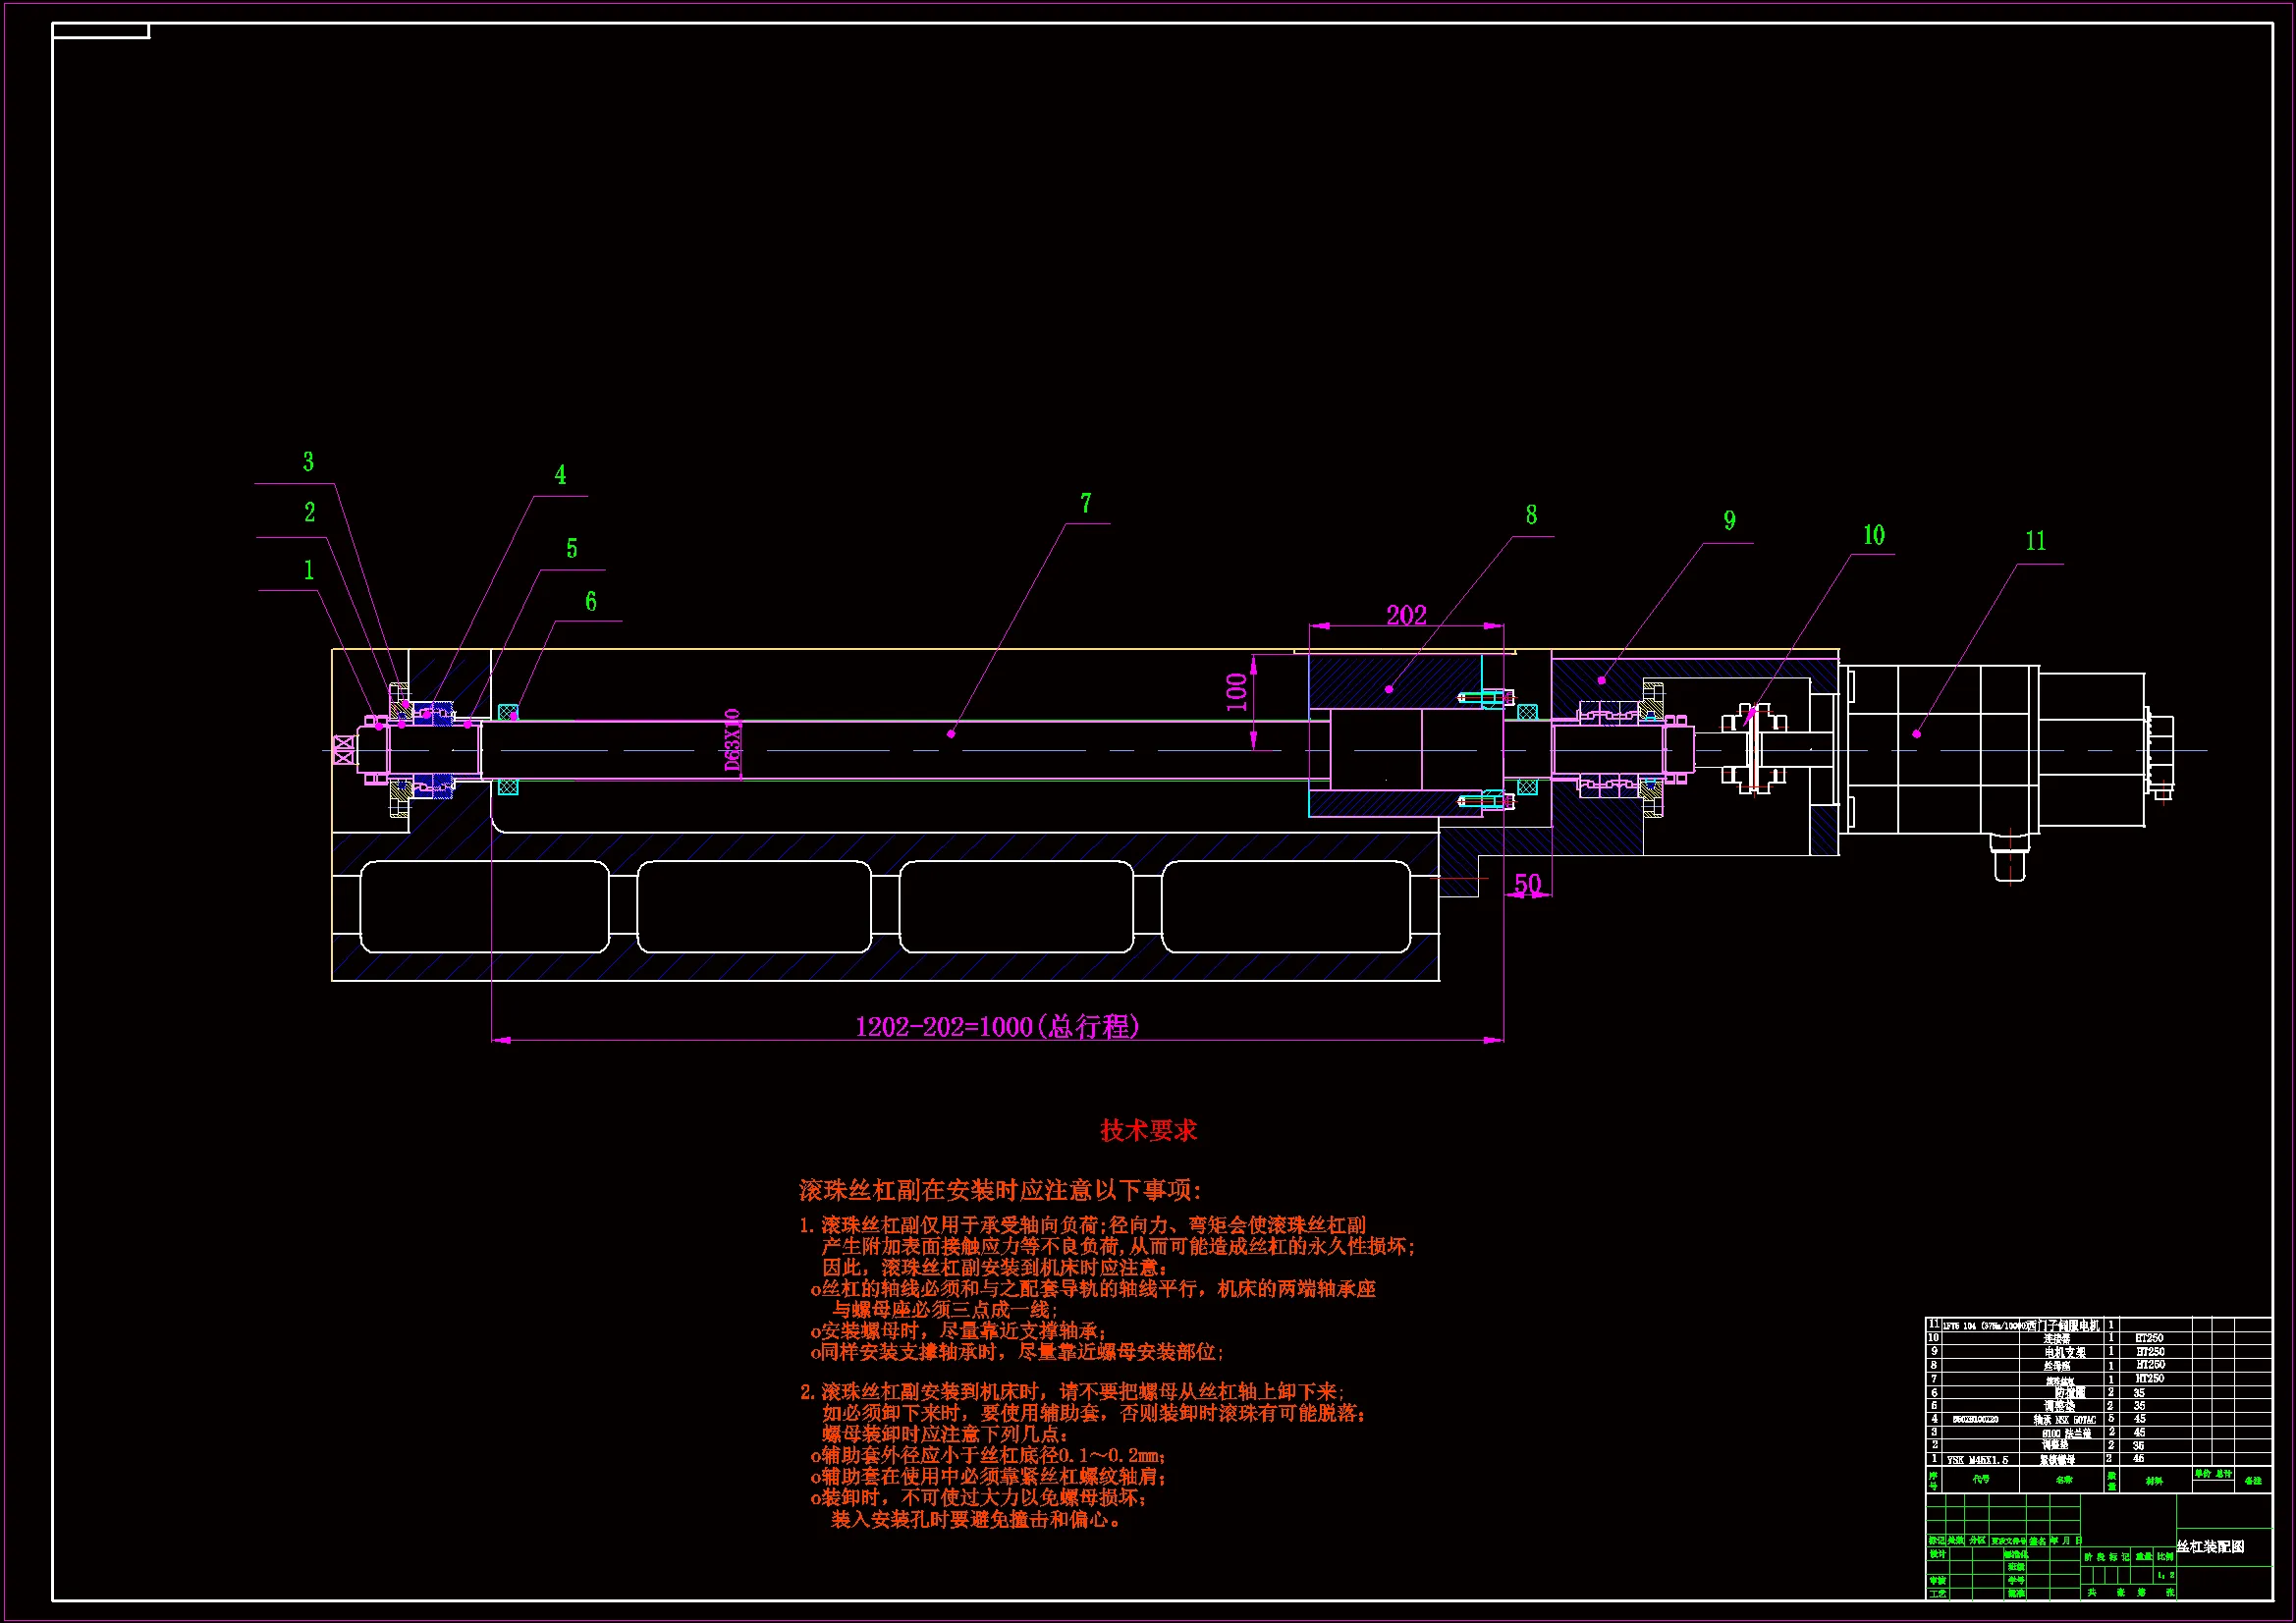Click part balloon number 7
Viewport: 2296px width, 1623px height.
(x=1086, y=504)
